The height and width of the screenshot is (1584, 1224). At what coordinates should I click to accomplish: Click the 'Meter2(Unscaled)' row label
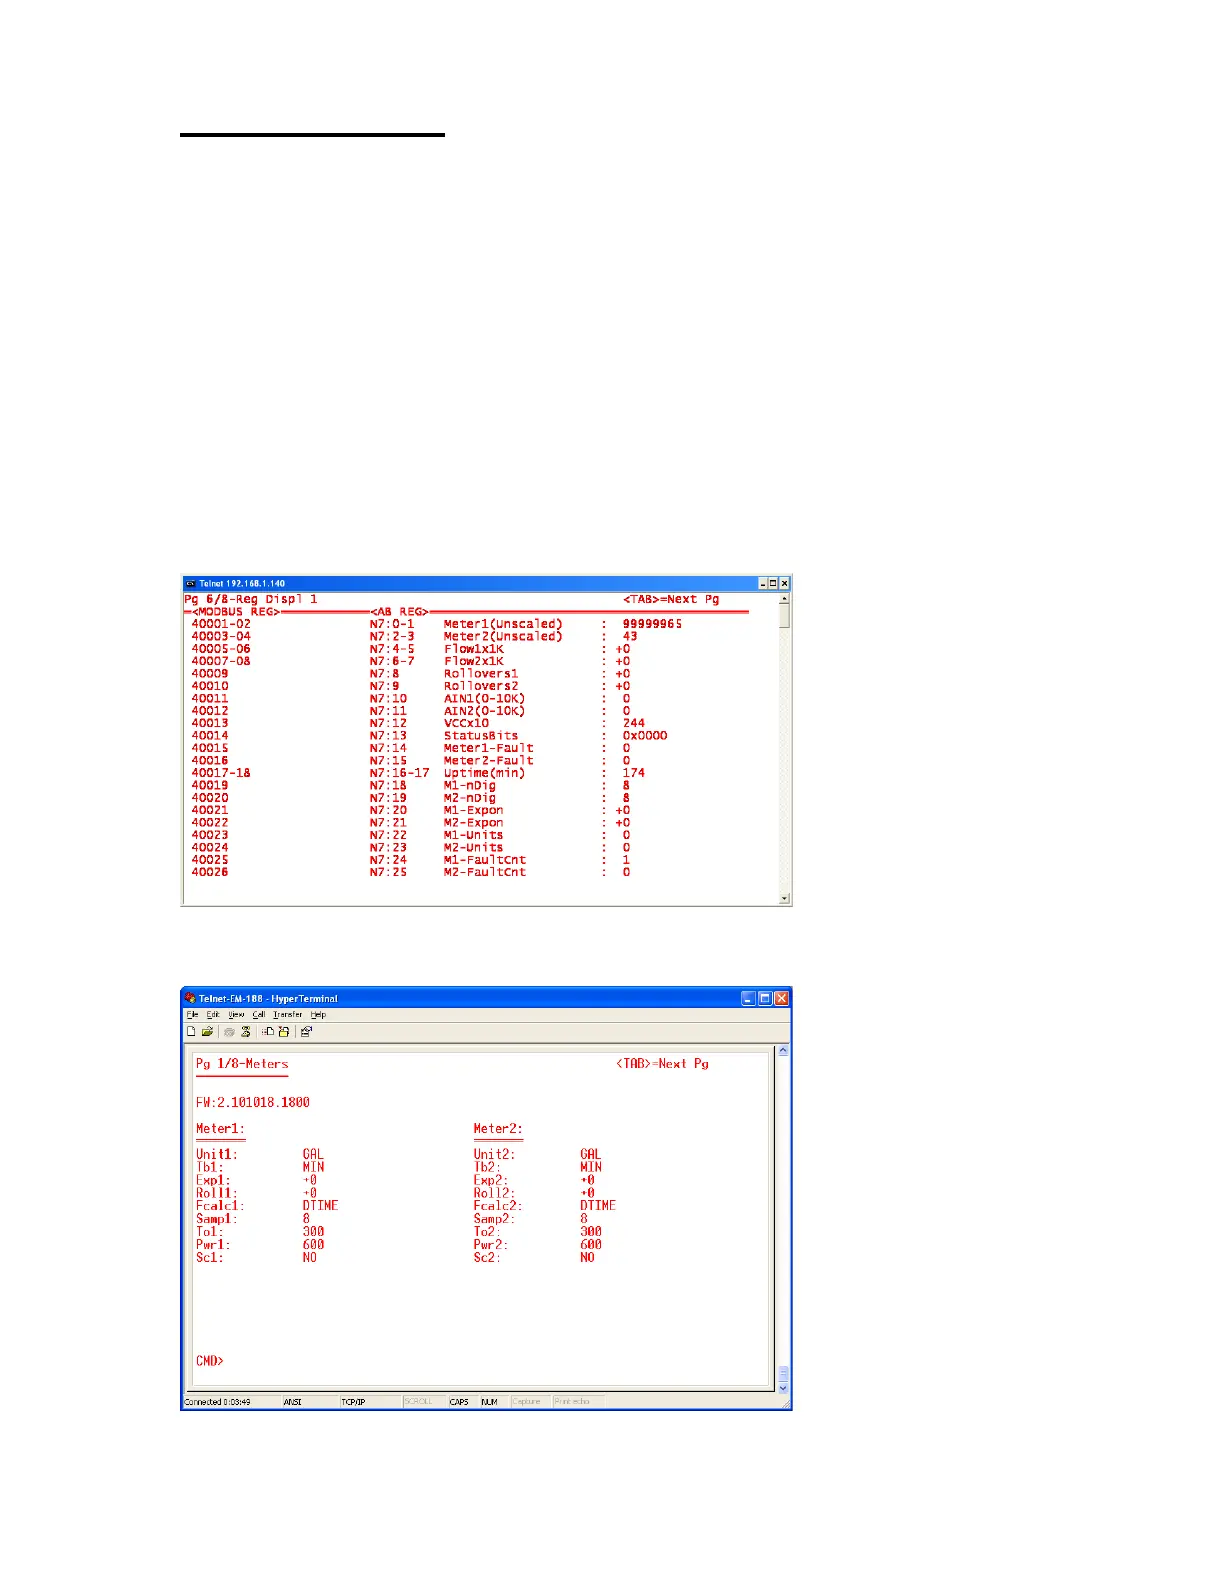coord(503,636)
